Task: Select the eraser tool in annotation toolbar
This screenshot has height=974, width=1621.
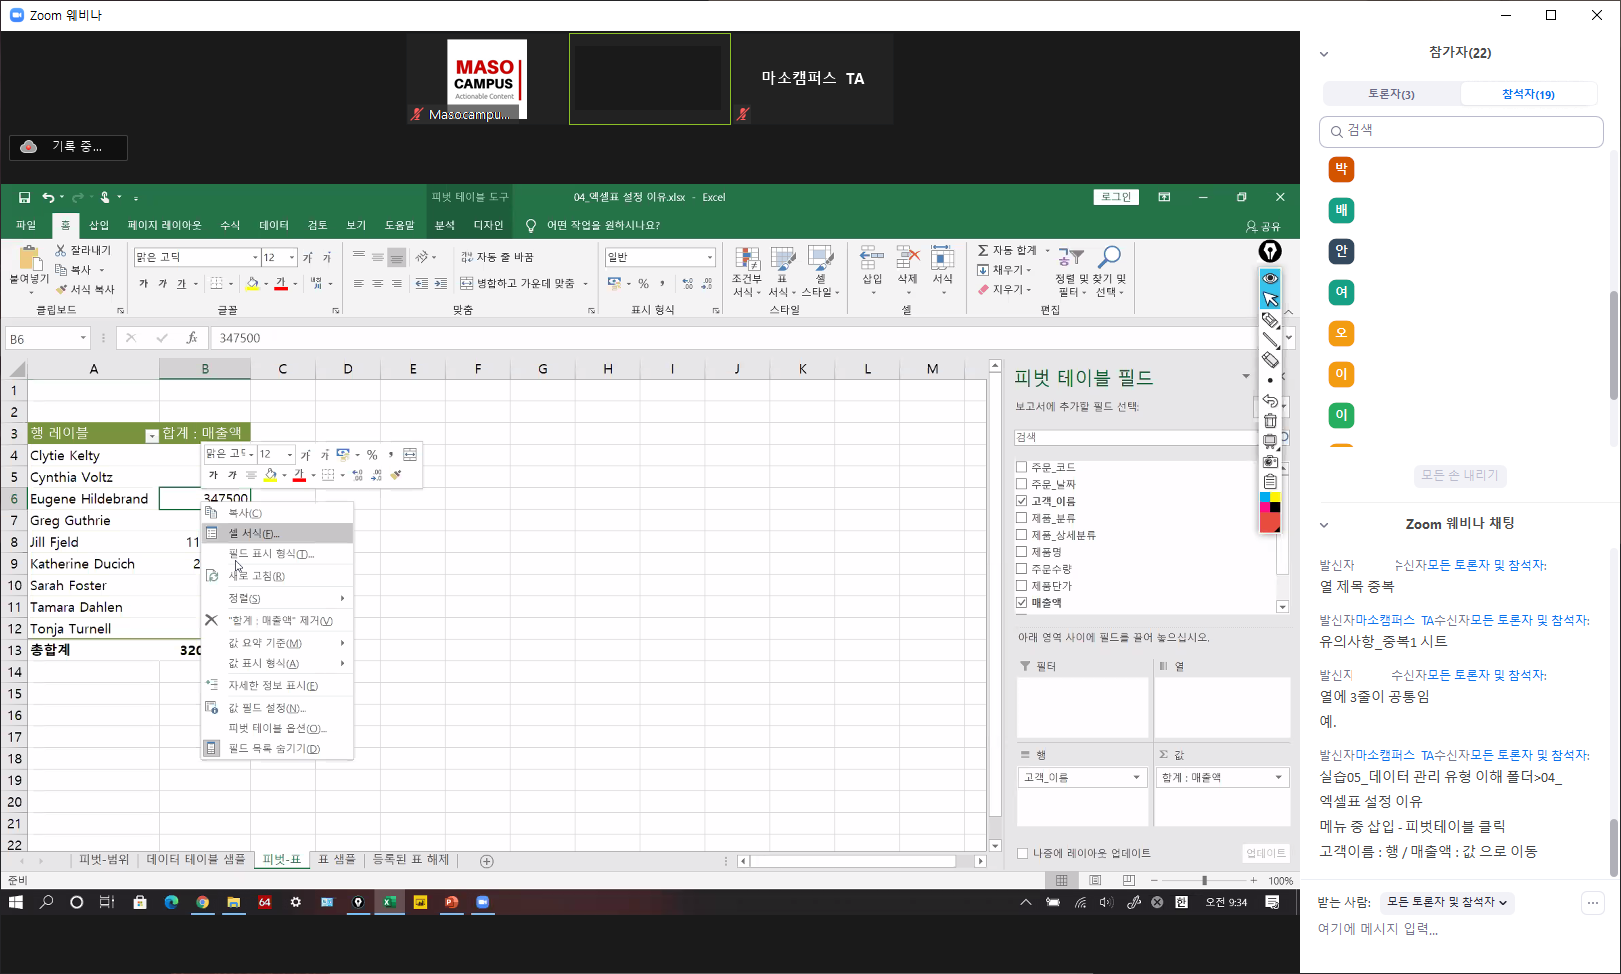Action: pyautogui.click(x=1270, y=360)
